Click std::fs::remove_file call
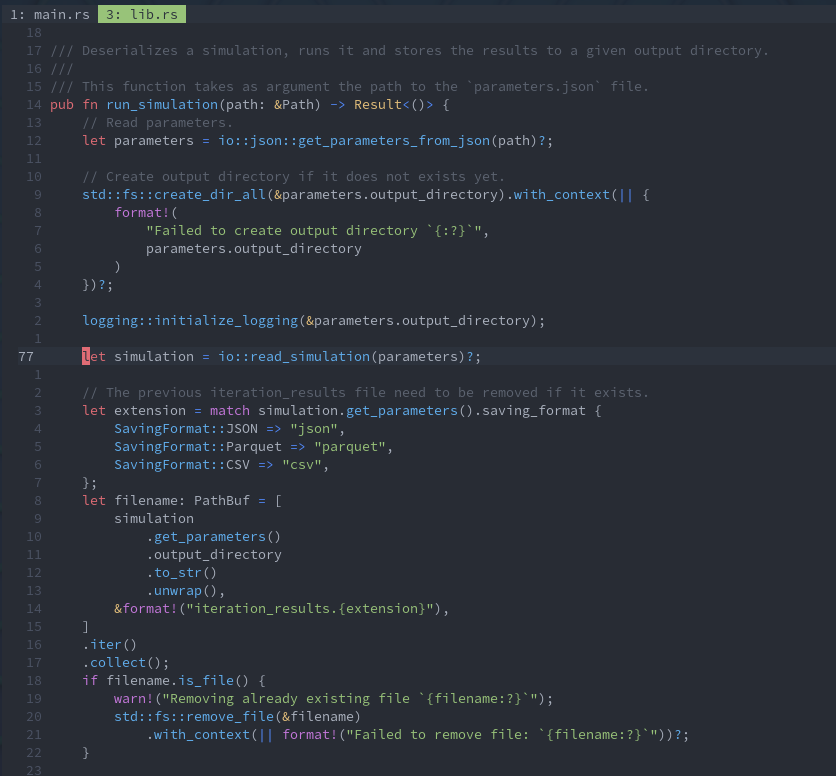 pyautogui.click(x=194, y=717)
